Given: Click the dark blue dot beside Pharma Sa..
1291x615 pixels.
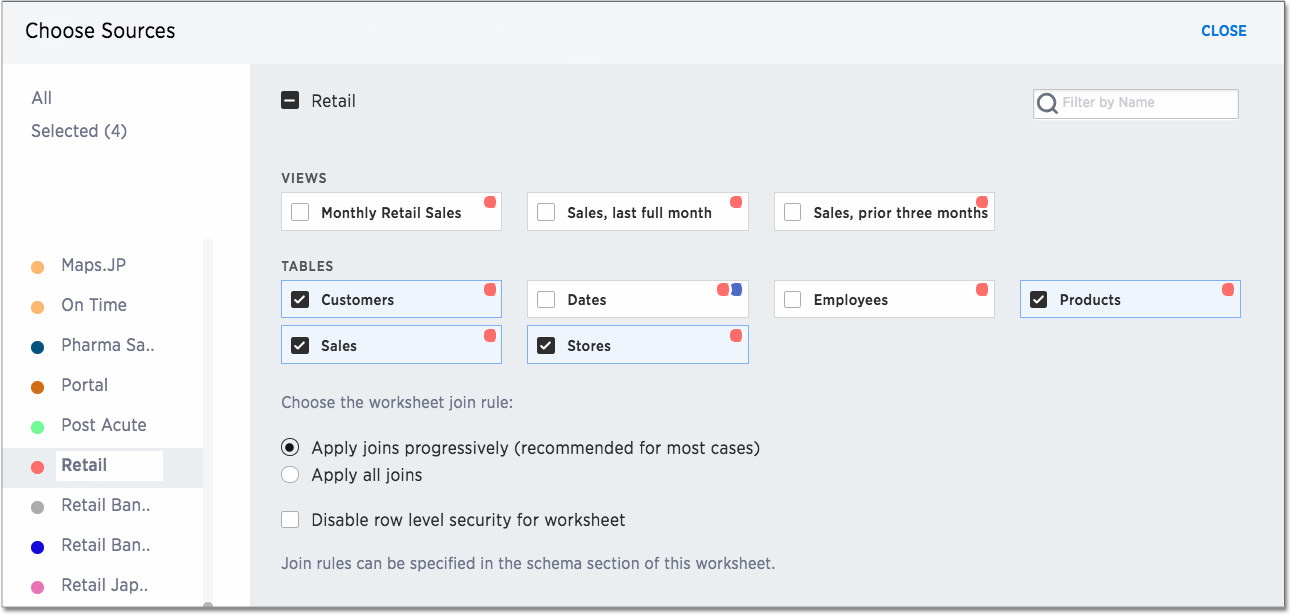Looking at the screenshot, I should click(38, 347).
